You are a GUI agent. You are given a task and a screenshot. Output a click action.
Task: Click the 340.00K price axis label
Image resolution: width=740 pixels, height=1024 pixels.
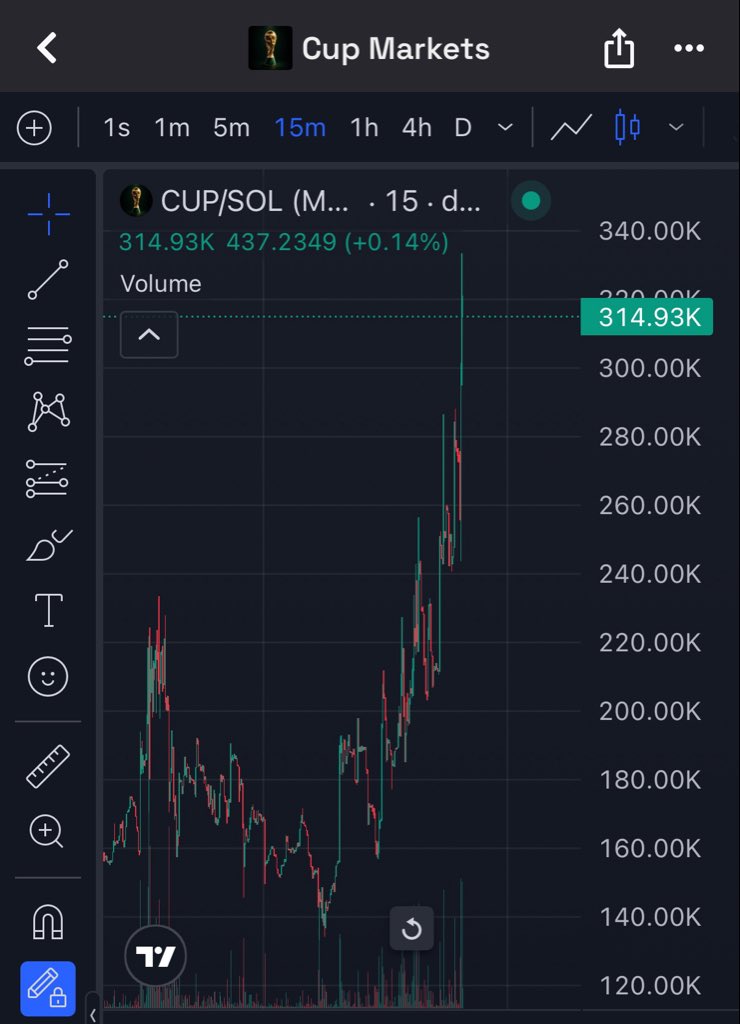650,231
